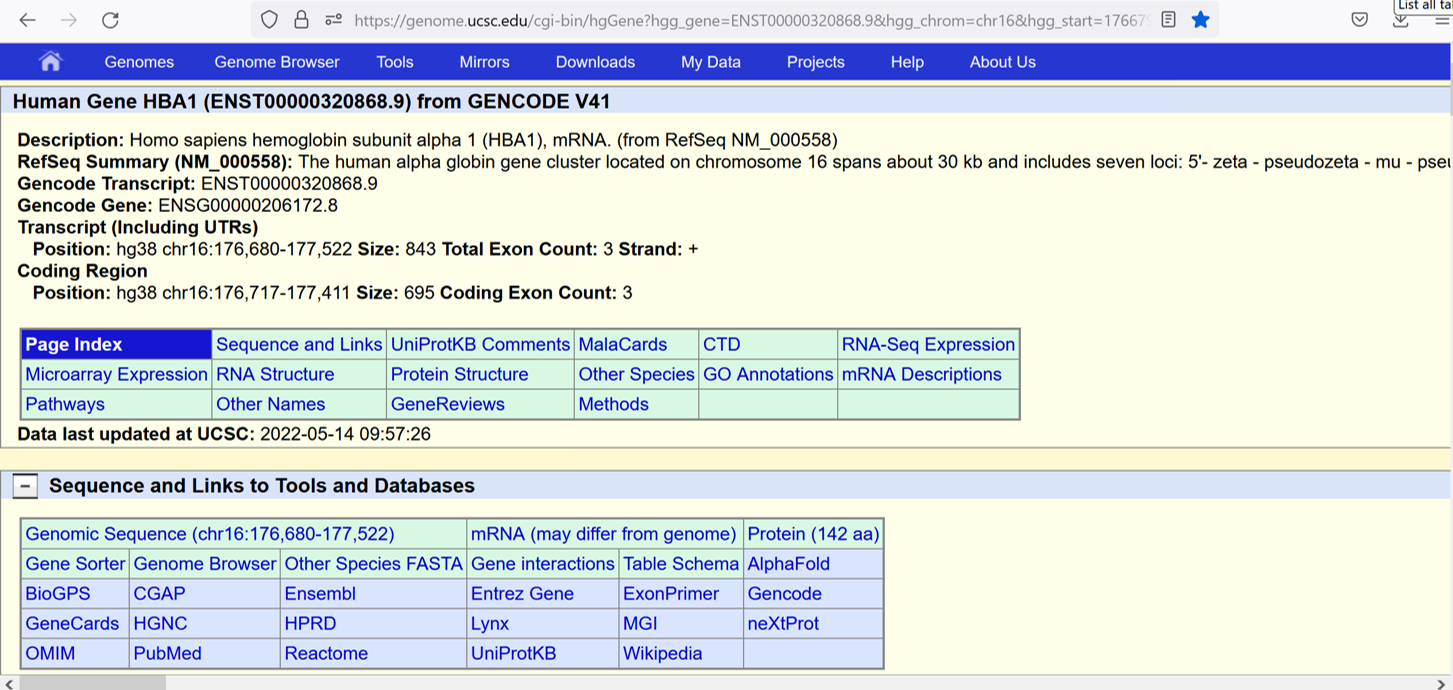Open the Downloads menu in the navigation bar
Image resolution: width=1453 pixels, height=690 pixels.
coord(595,62)
